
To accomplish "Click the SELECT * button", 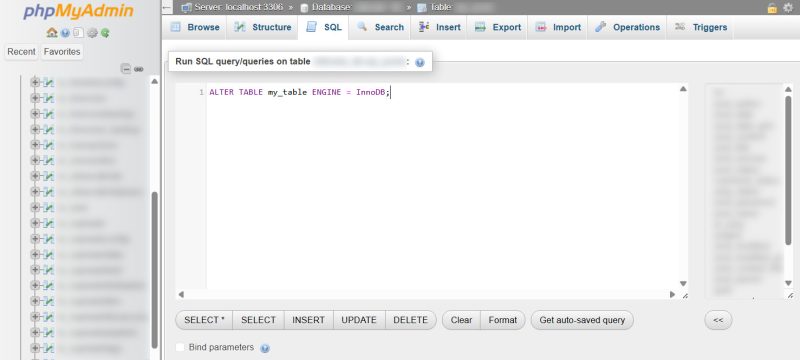I will click(x=204, y=320).
